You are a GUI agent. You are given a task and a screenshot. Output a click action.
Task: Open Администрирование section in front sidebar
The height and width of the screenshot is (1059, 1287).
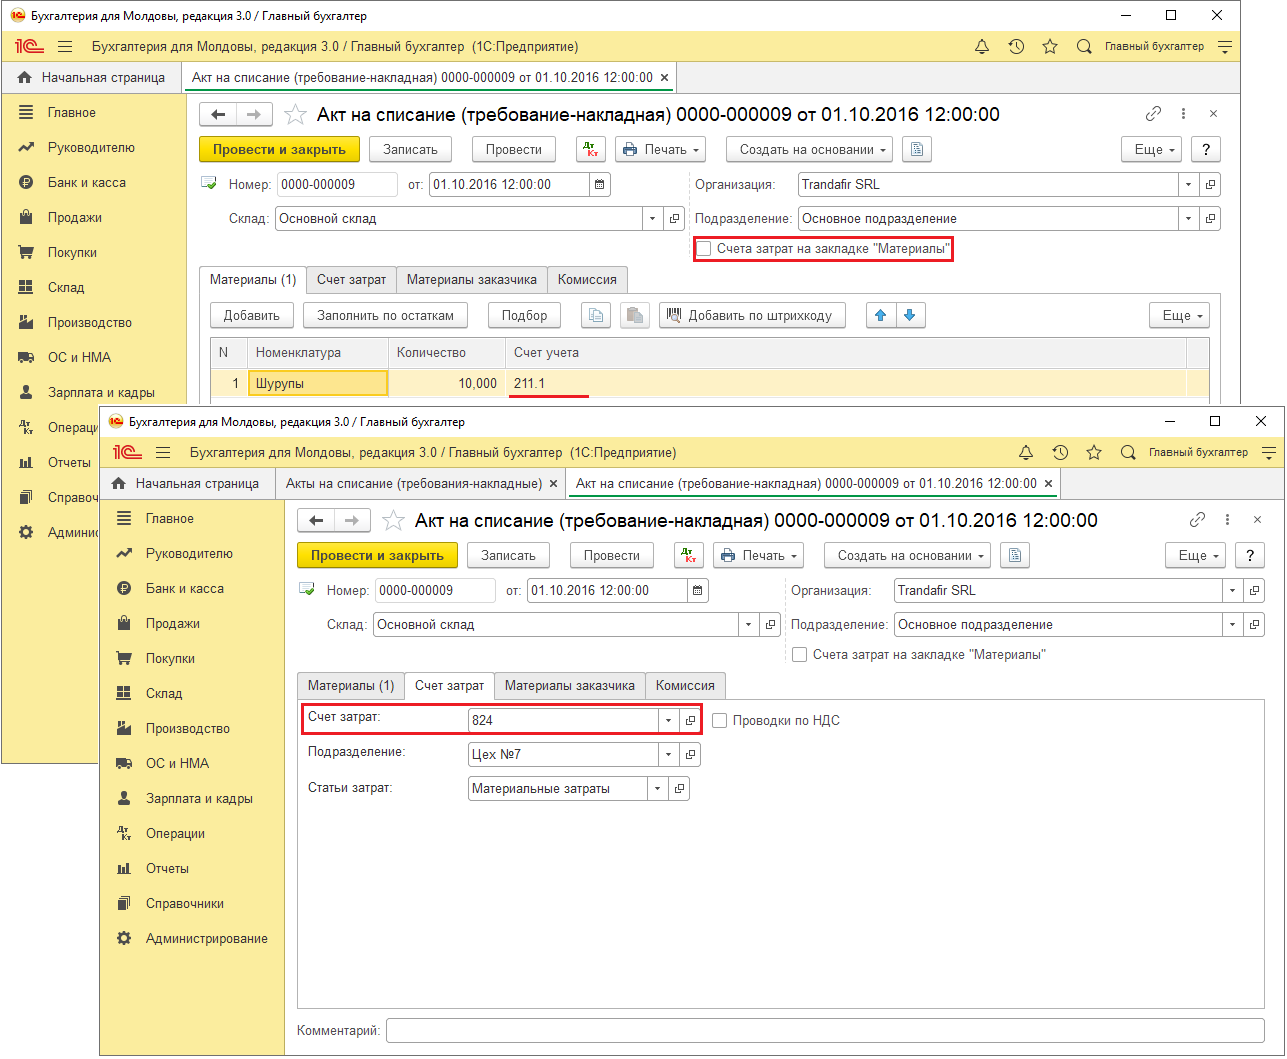click(206, 938)
